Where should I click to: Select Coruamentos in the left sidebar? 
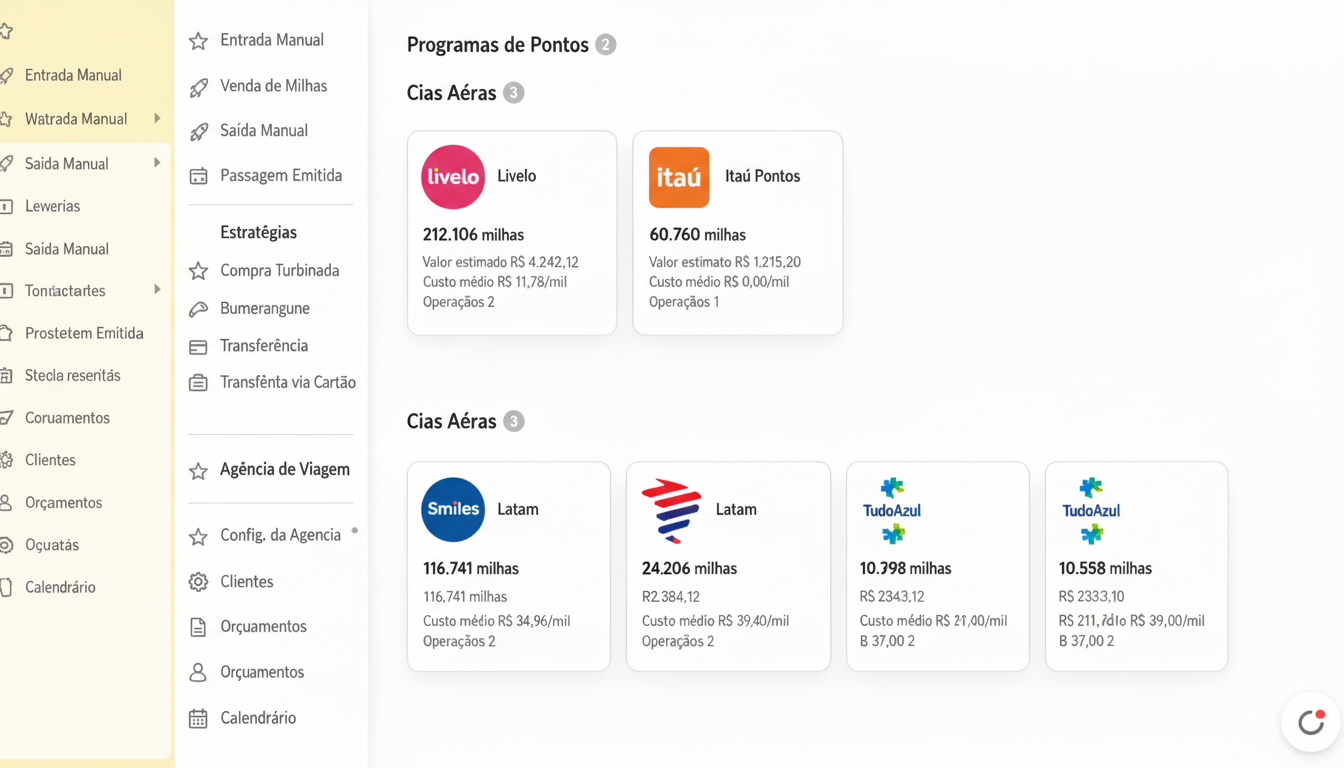tap(67, 418)
